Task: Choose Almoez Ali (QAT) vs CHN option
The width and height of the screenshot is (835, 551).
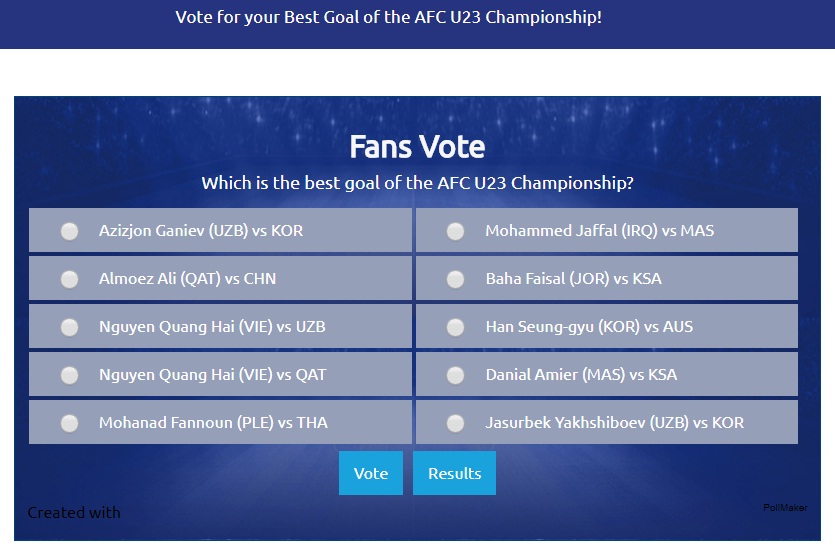Action: point(69,279)
